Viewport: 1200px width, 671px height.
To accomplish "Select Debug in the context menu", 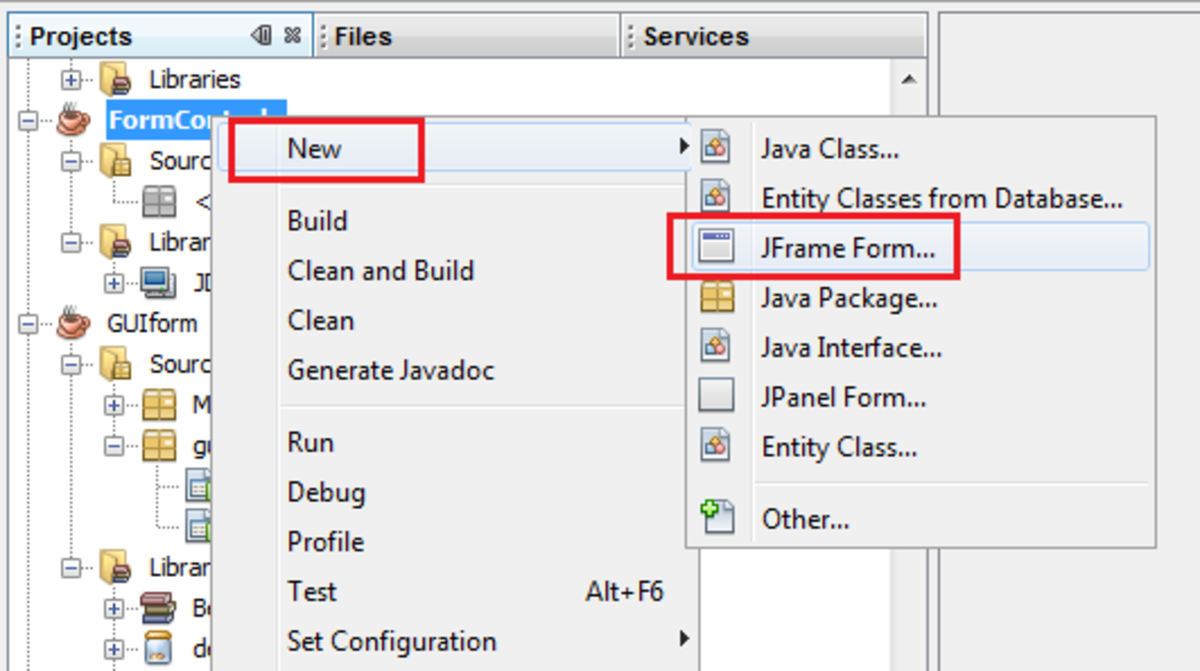I will tap(326, 492).
